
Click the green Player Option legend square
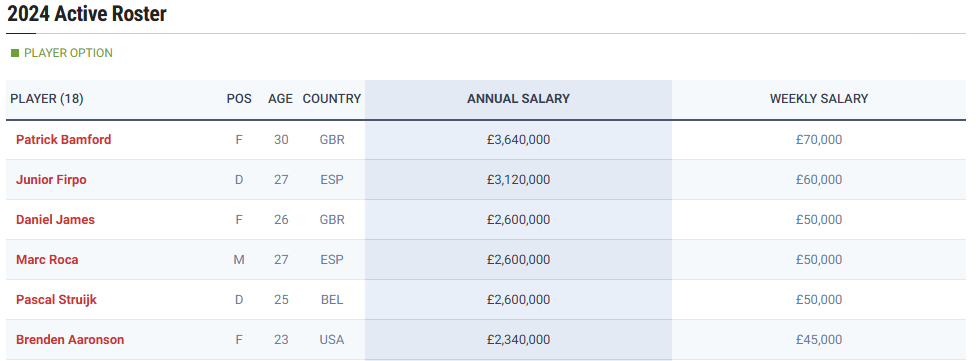(15, 54)
